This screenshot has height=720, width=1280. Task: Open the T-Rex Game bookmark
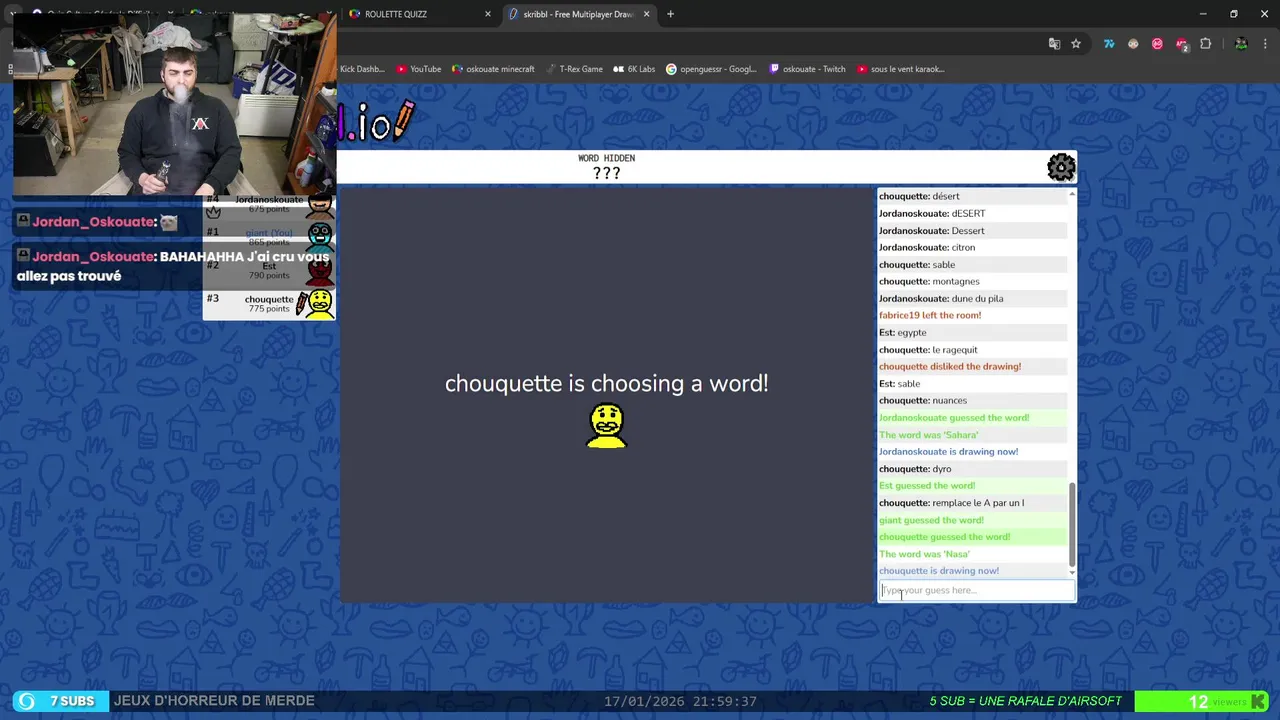pos(574,69)
